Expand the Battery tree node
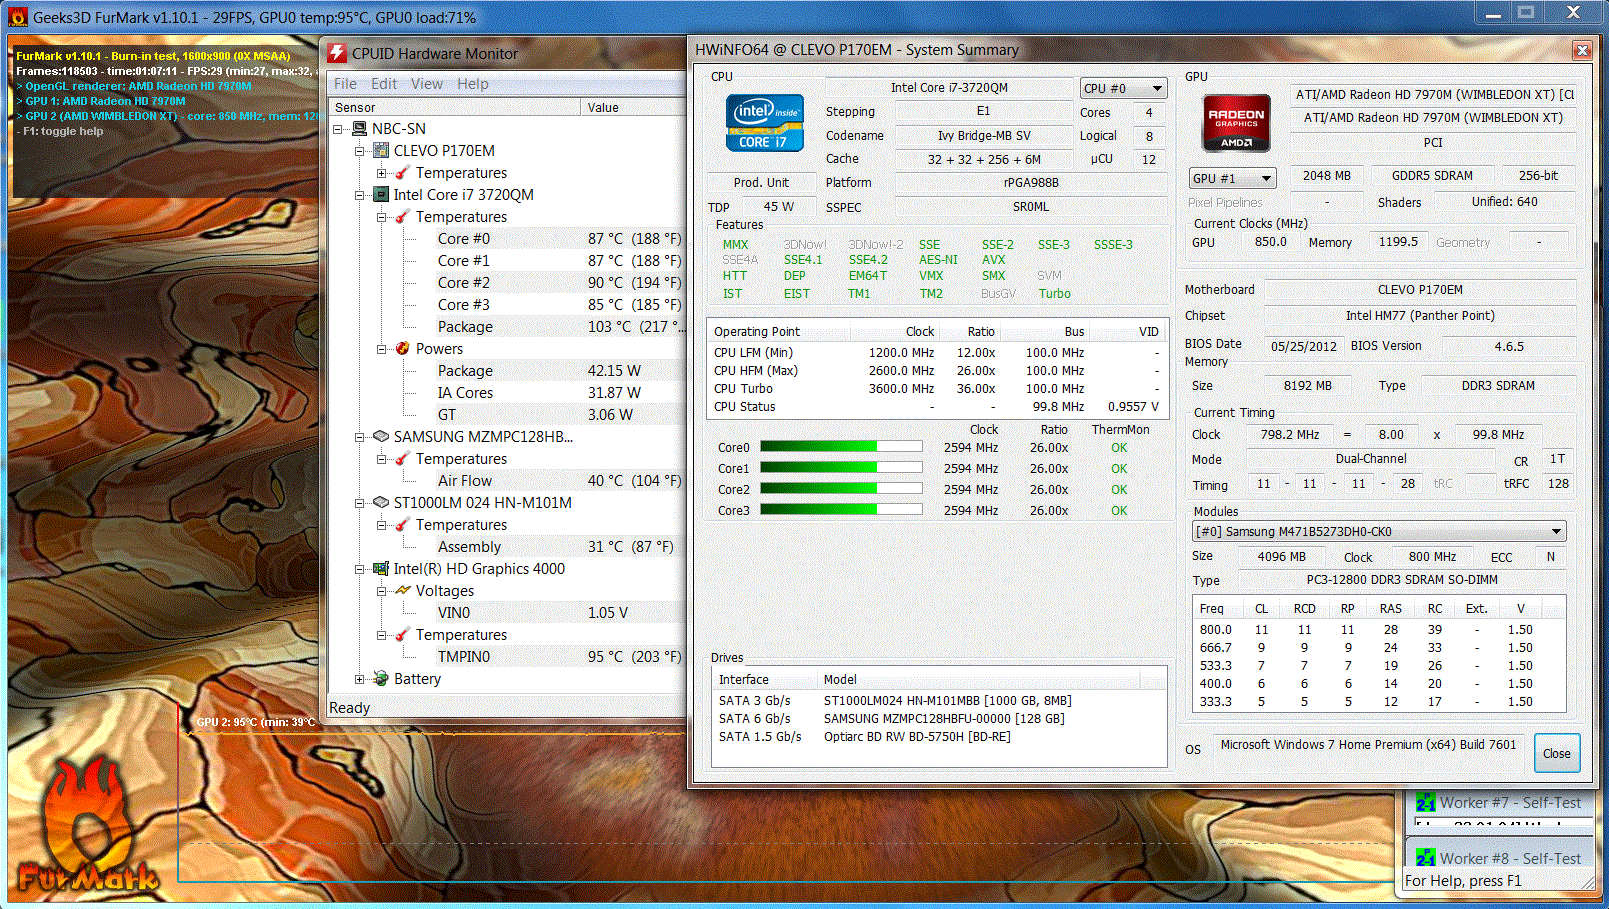Viewport: 1609px width, 909px height. point(359,679)
